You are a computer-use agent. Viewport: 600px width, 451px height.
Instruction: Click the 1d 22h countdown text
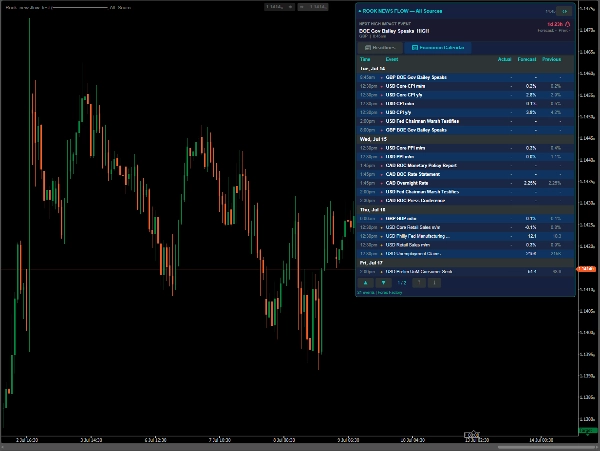[x=556, y=24]
